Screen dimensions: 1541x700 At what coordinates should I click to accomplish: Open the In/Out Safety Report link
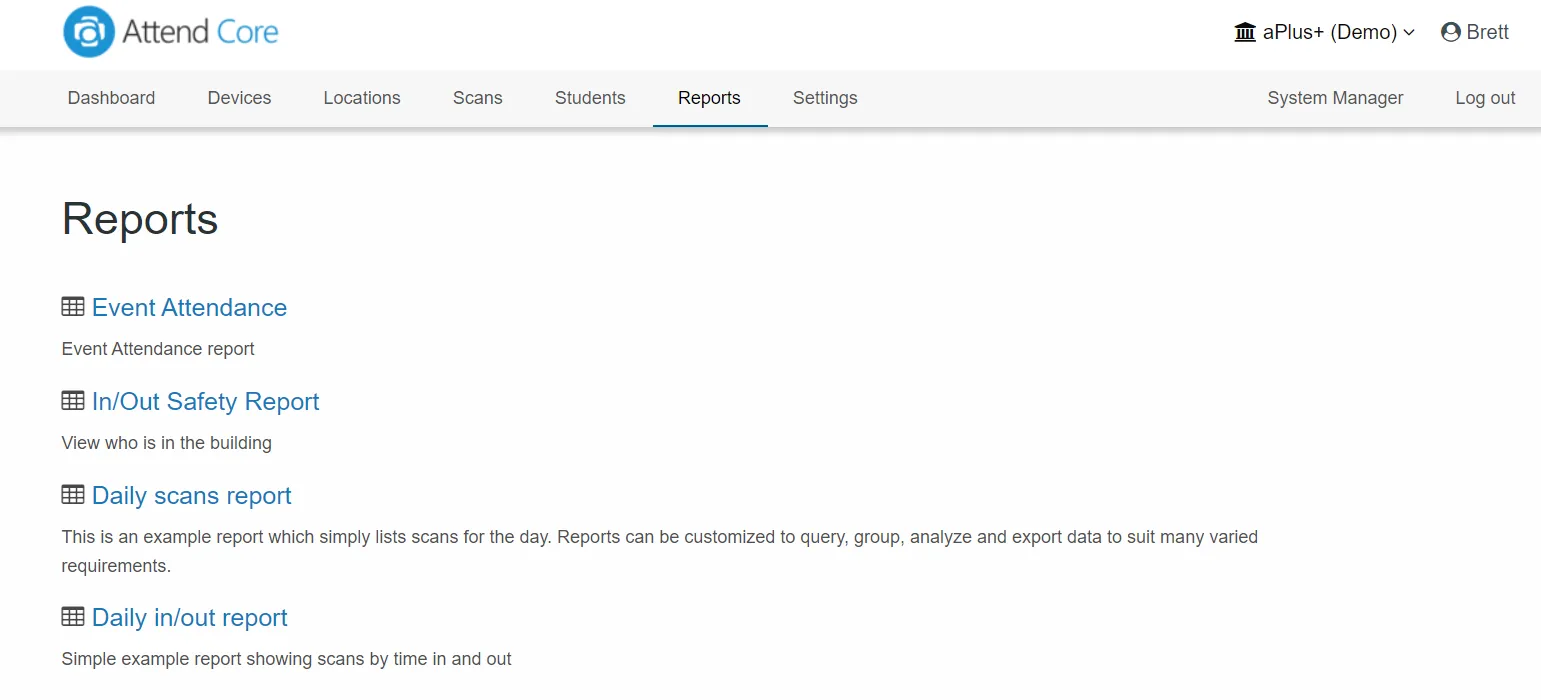pos(205,401)
